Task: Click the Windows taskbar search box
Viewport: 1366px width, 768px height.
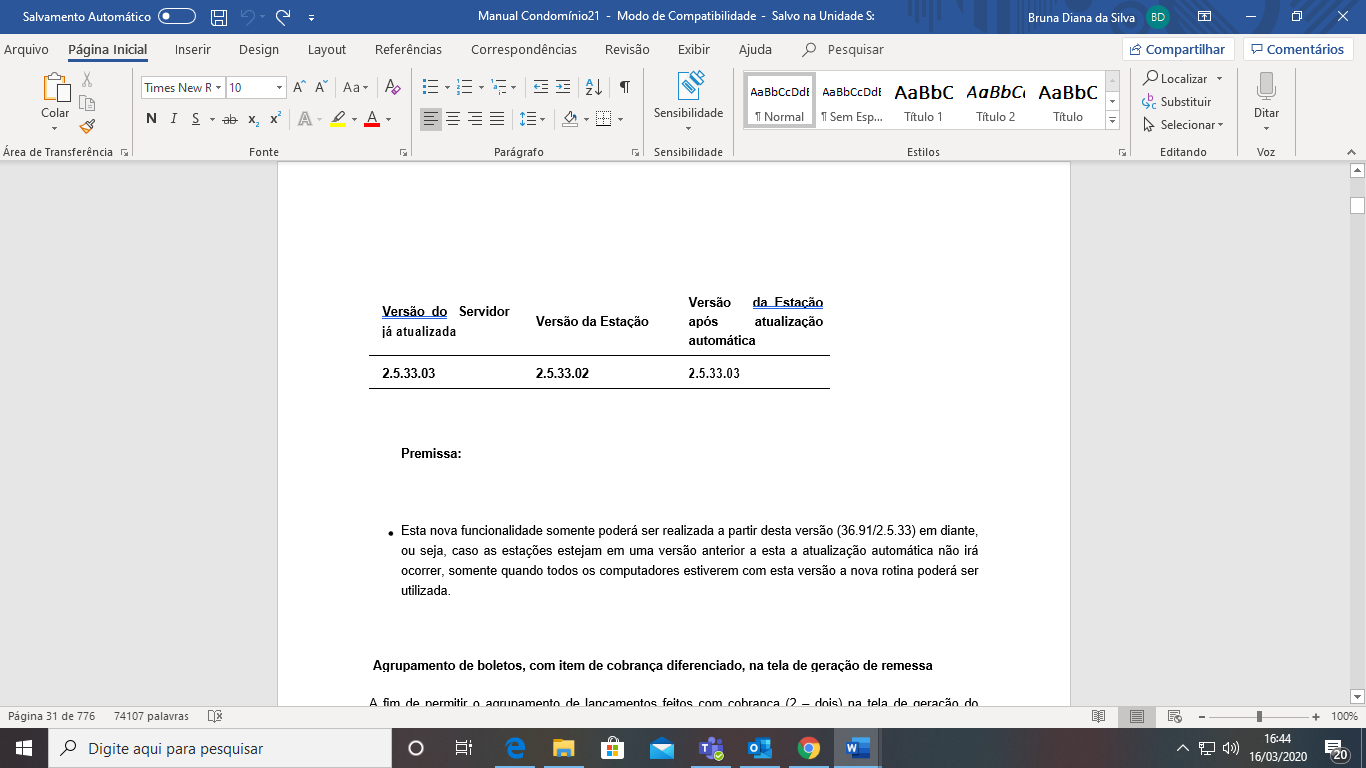Action: [x=220, y=748]
